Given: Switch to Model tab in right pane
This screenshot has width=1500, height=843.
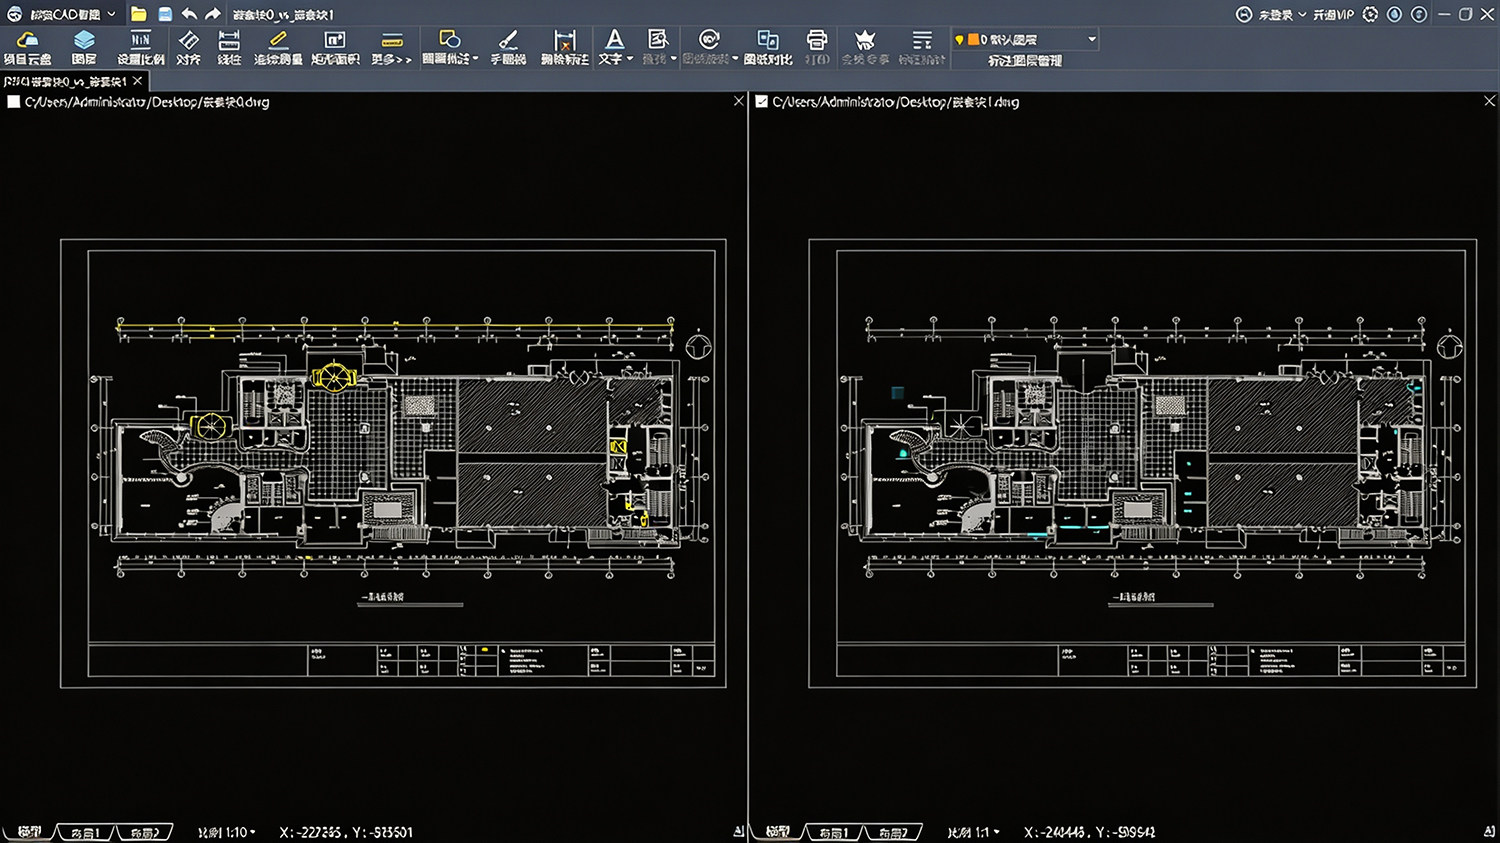Looking at the screenshot, I should 777,832.
